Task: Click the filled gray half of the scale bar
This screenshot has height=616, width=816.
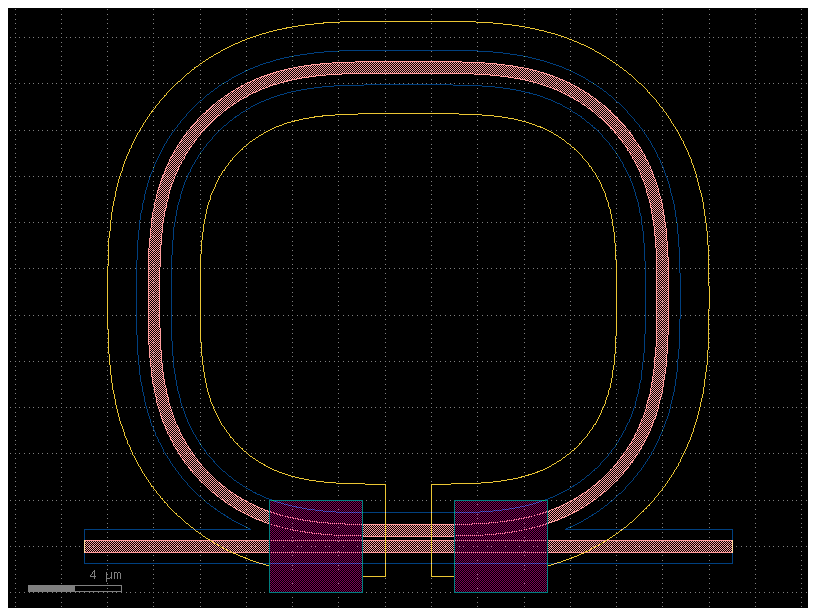Action: (x=50, y=588)
